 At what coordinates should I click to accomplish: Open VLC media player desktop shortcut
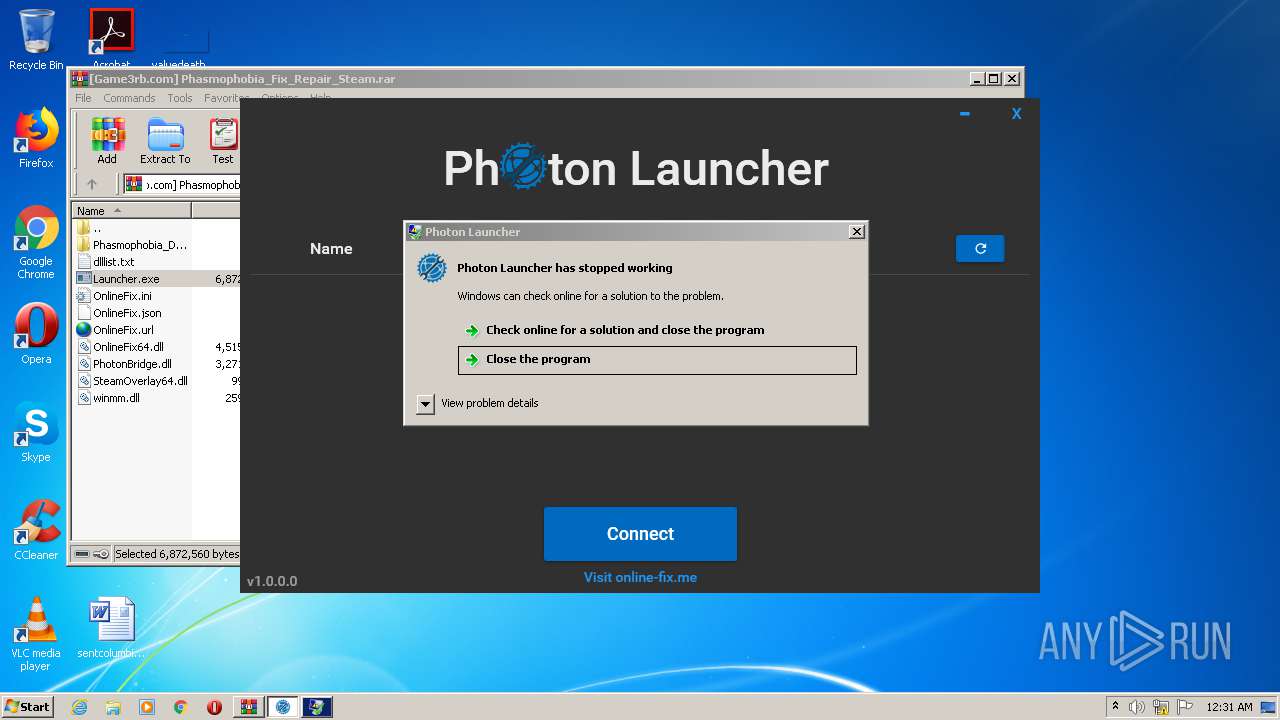pyautogui.click(x=36, y=634)
